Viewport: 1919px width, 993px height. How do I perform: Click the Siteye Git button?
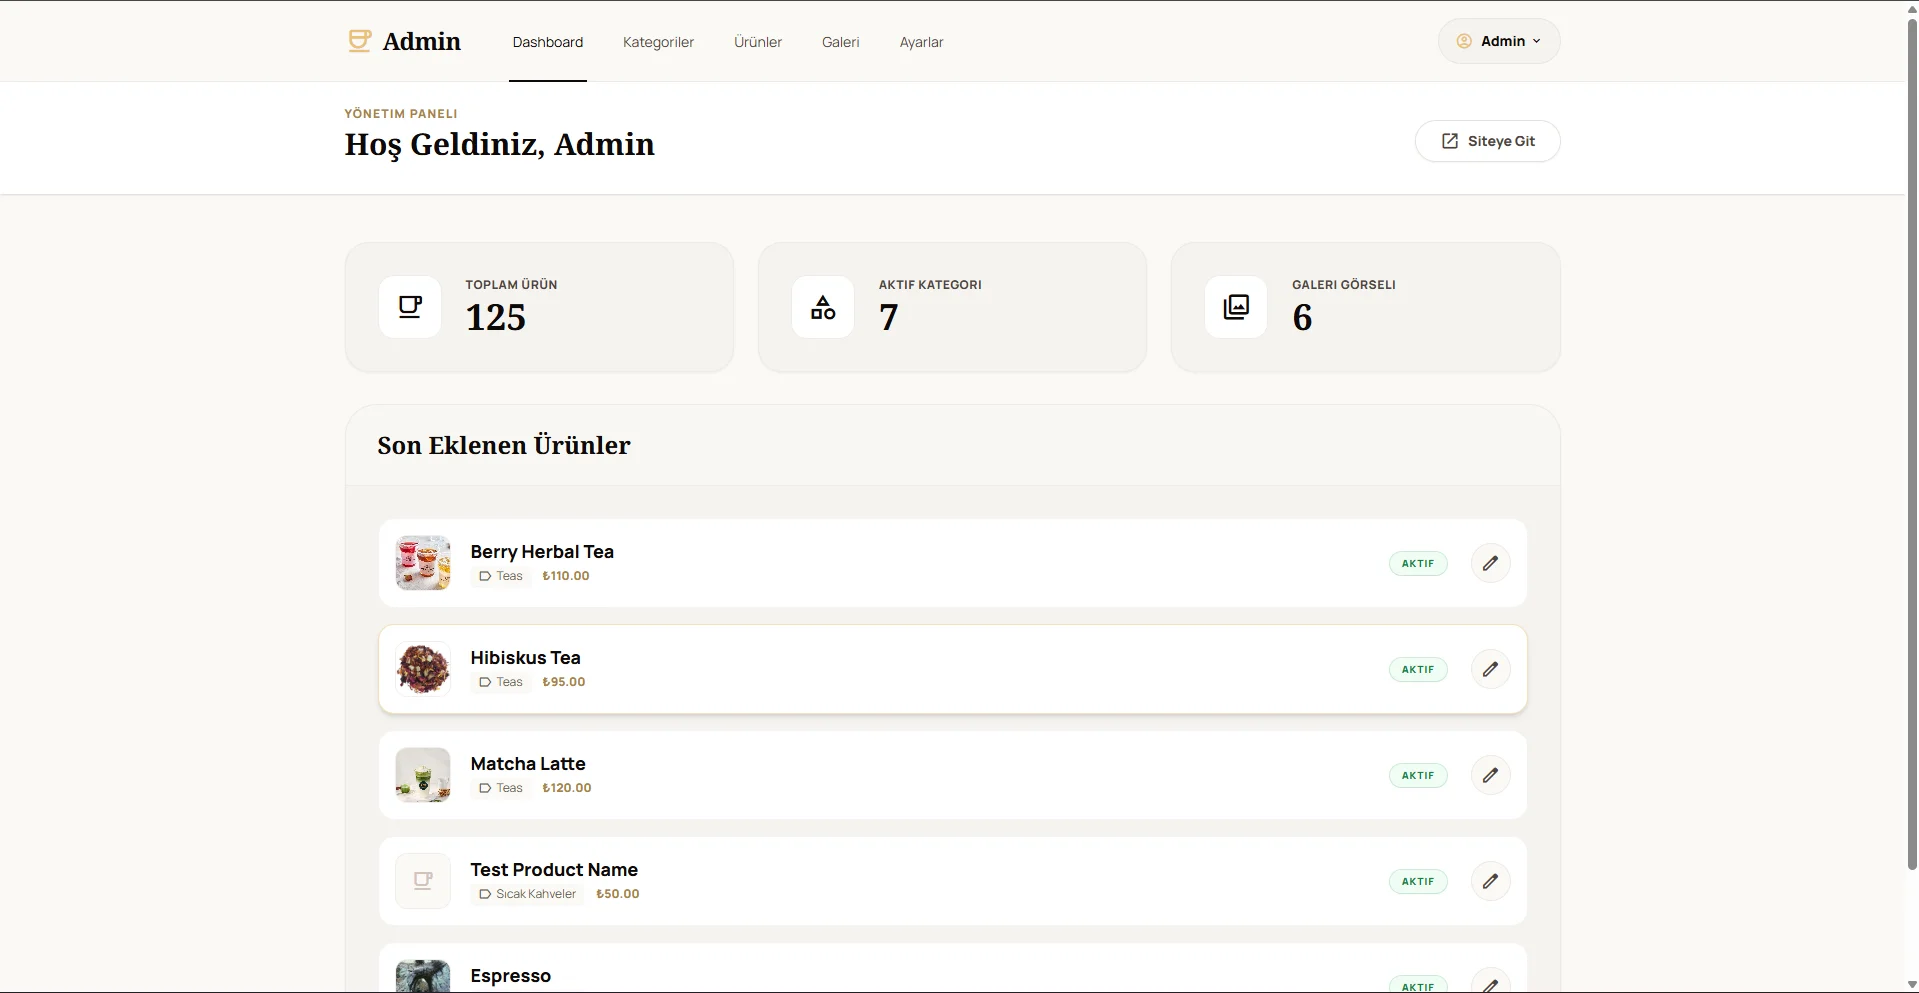pos(1487,141)
